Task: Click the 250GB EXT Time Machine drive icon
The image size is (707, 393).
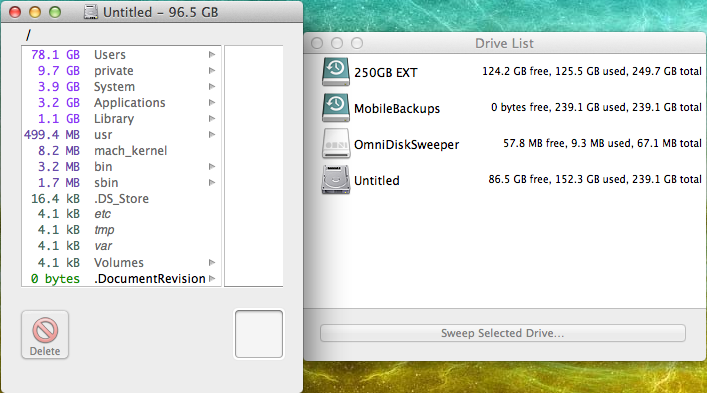Action: [335, 72]
